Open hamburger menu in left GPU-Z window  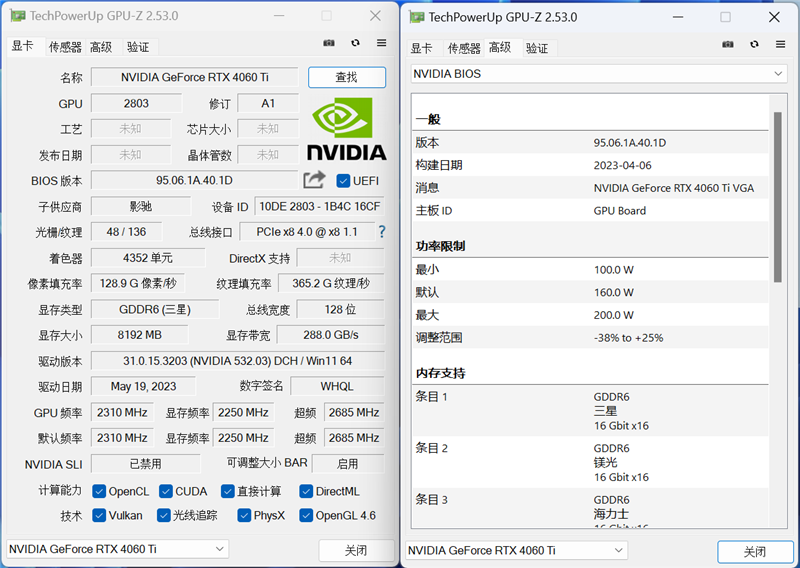coord(382,43)
